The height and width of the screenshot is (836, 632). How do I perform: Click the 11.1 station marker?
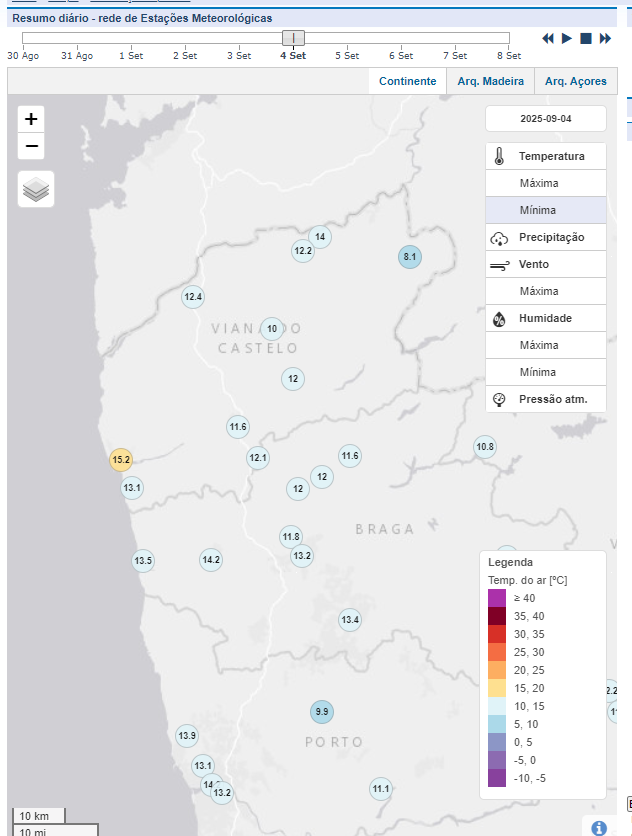(381, 789)
